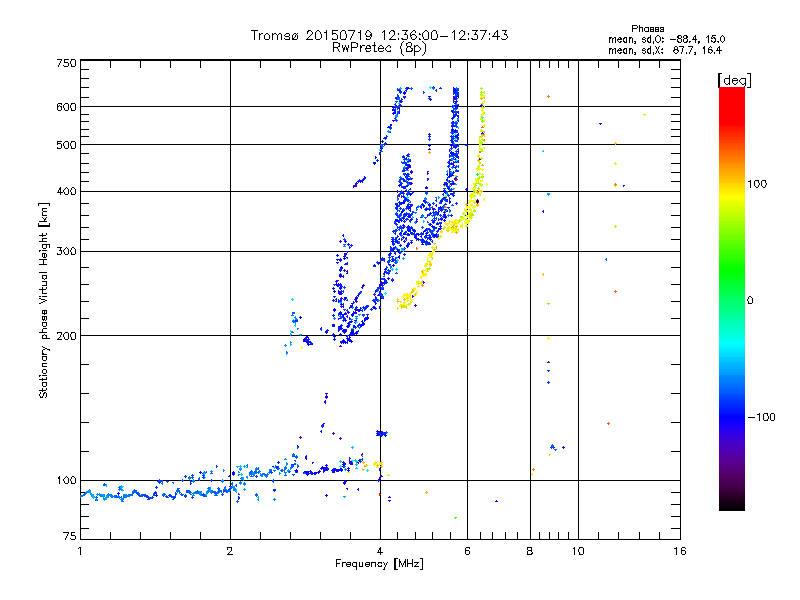Click the colorbar label '100'
The width and height of the screenshot is (800, 600).
click(757, 184)
